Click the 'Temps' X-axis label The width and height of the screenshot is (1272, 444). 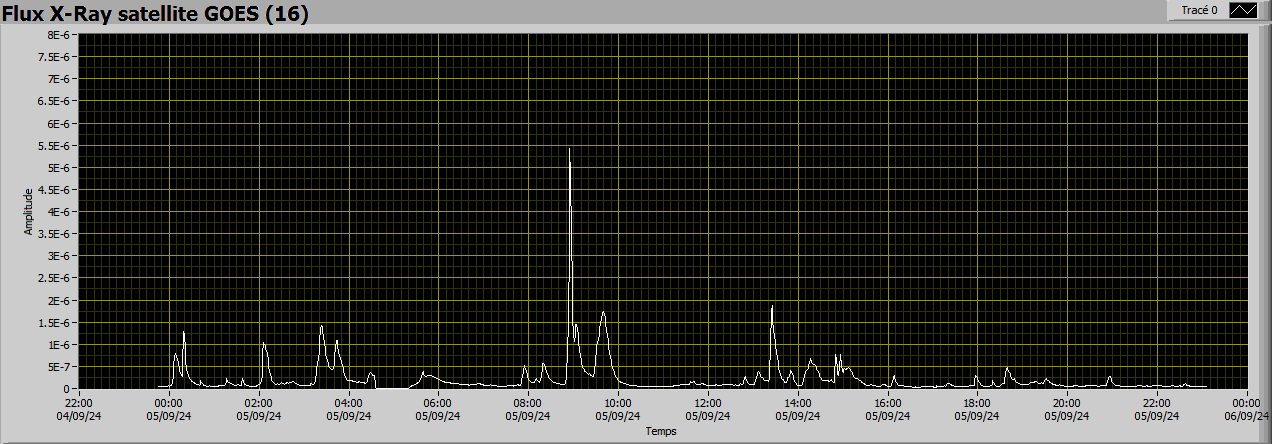[660, 432]
